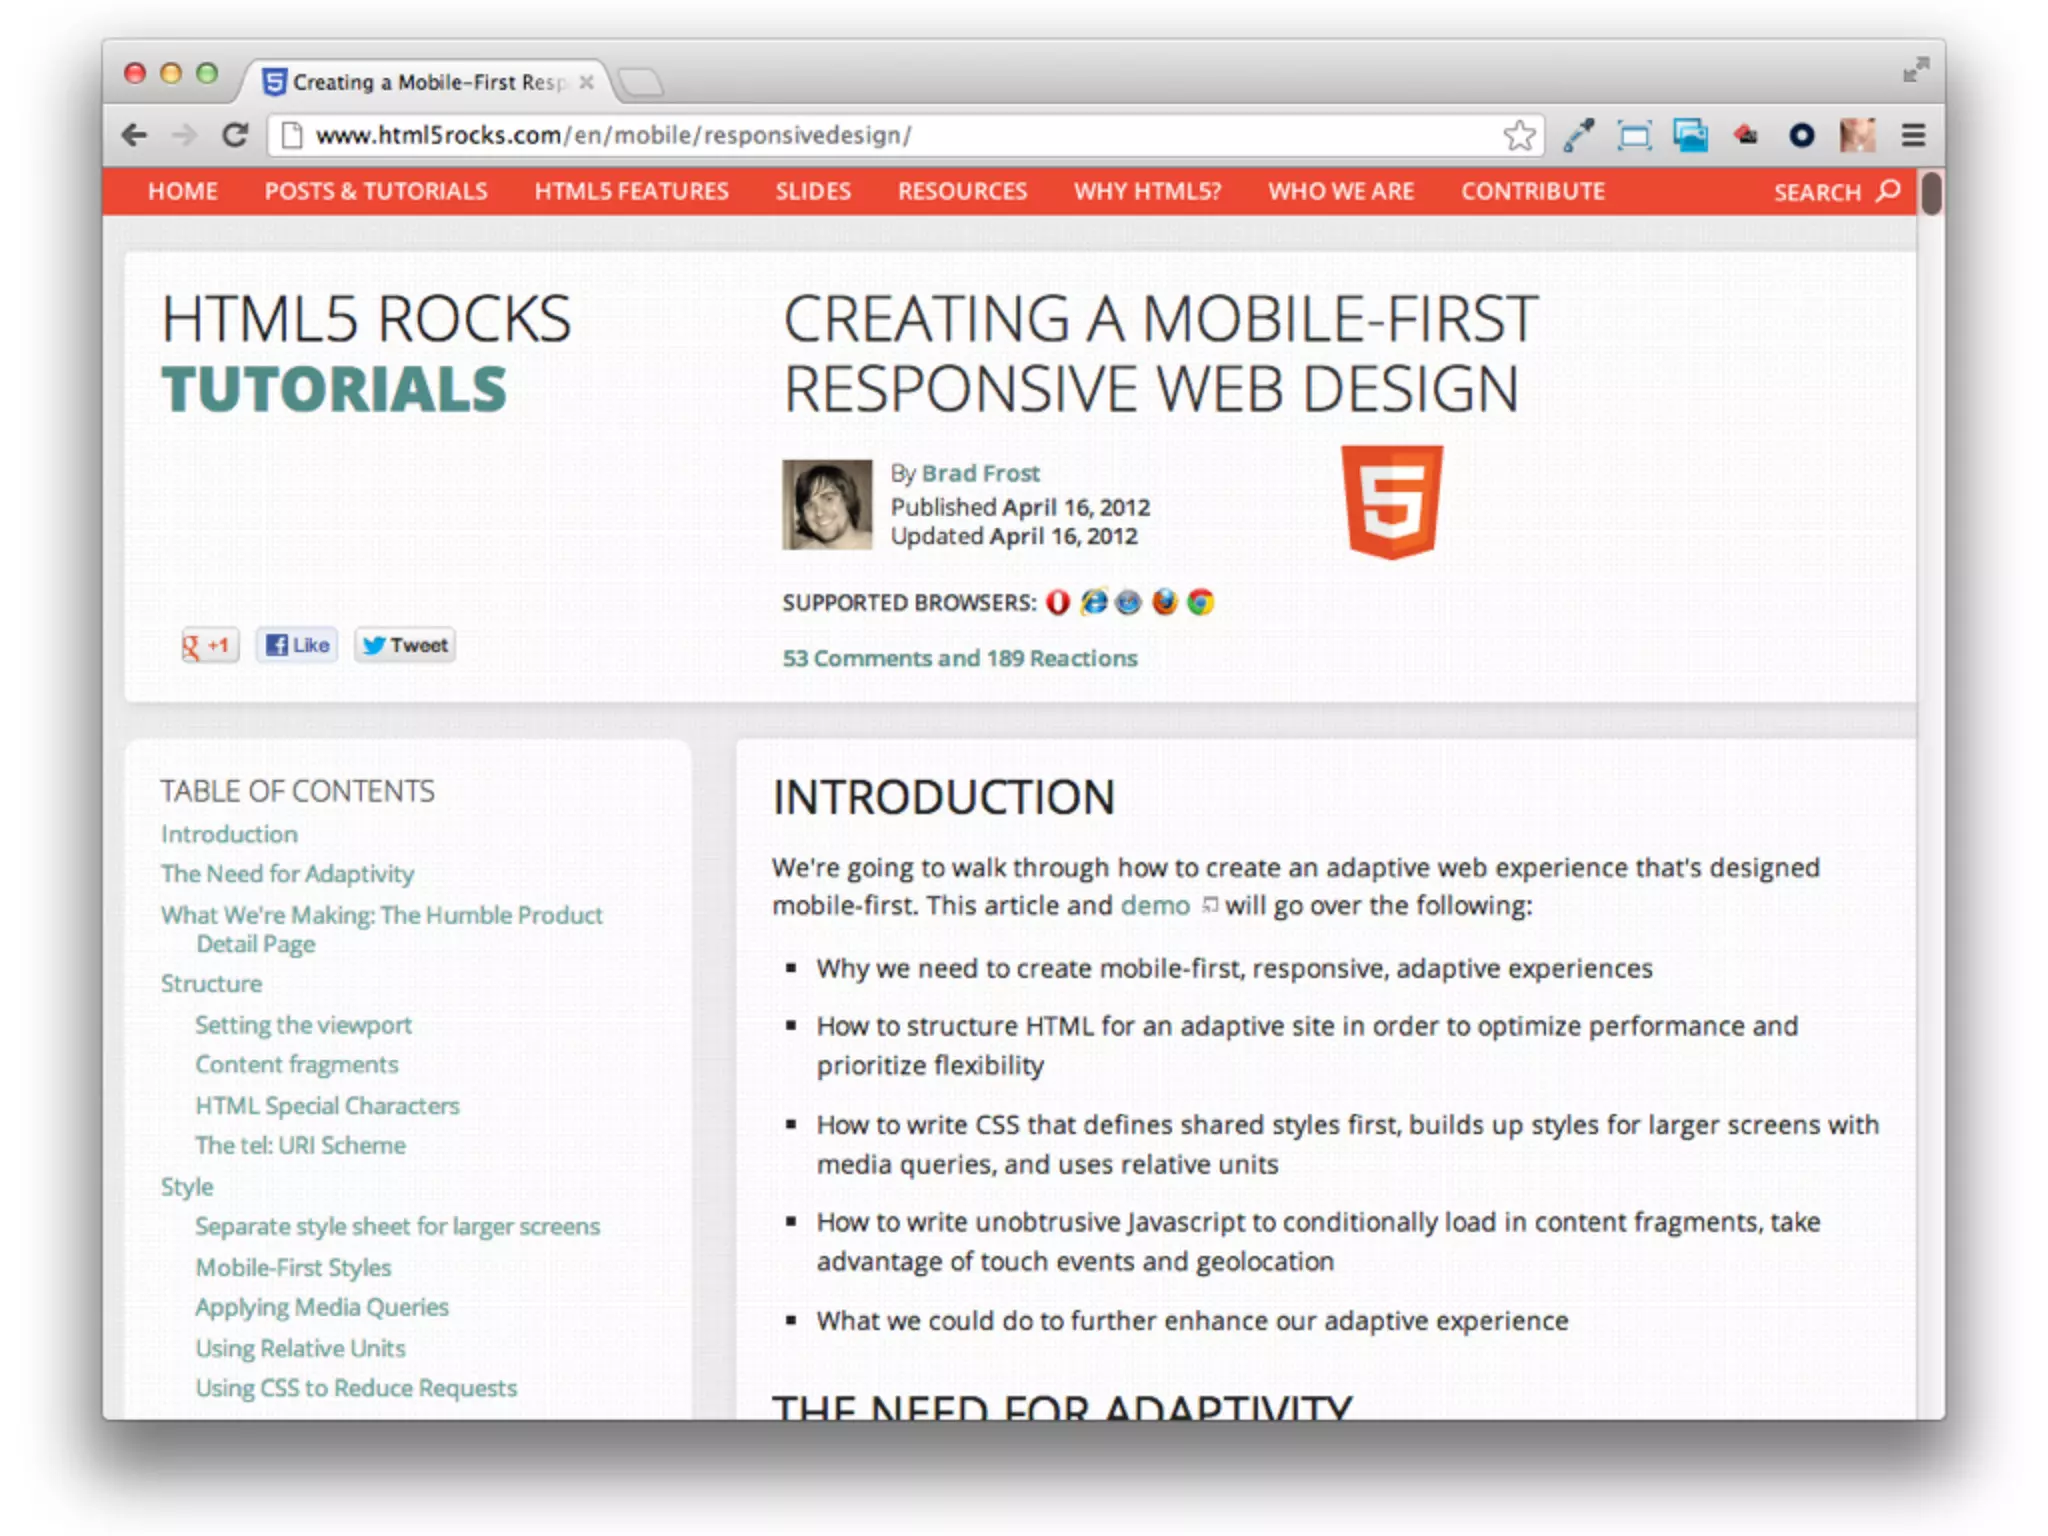Click the Twitter Tweet button
The height and width of the screenshot is (1536, 2048).
click(405, 645)
